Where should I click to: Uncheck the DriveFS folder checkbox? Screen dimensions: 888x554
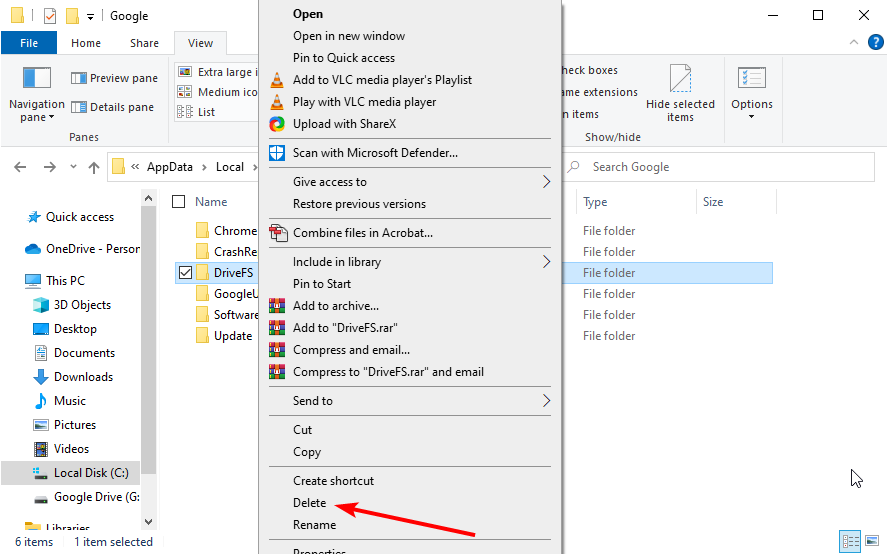185,272
